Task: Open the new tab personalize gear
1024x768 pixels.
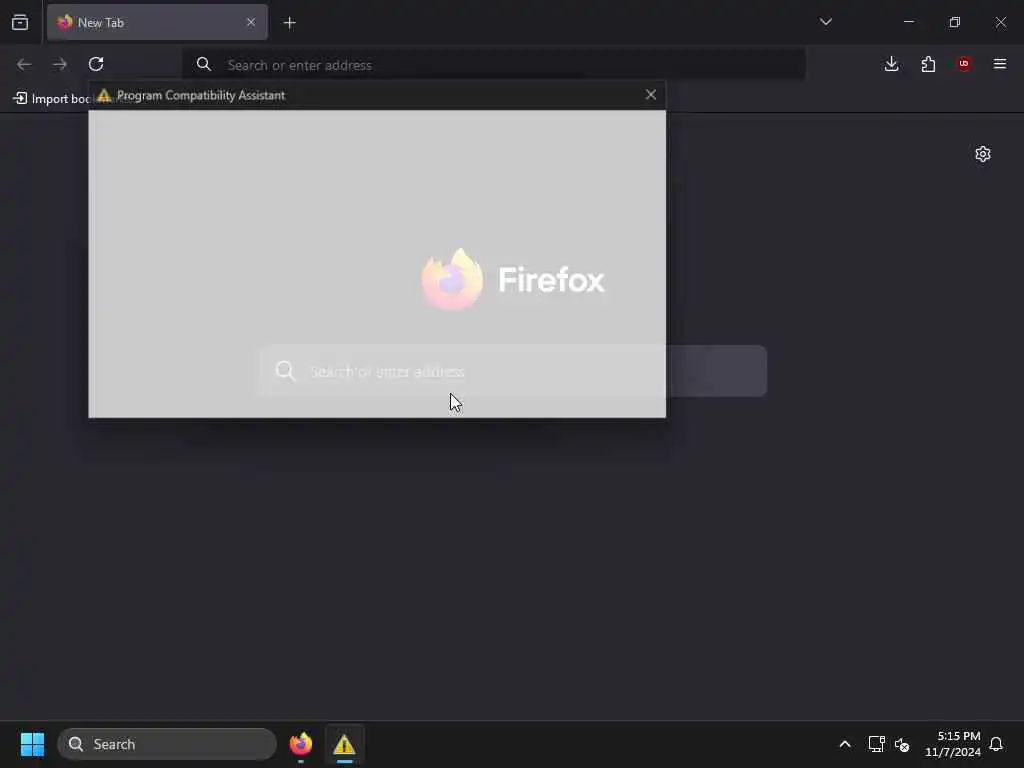Action: pos(983,154)
